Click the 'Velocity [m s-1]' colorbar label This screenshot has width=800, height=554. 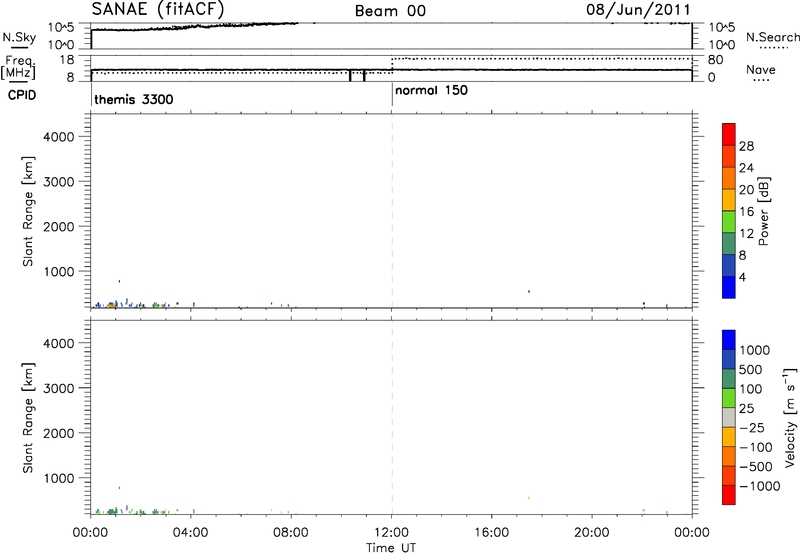[790, 417]
